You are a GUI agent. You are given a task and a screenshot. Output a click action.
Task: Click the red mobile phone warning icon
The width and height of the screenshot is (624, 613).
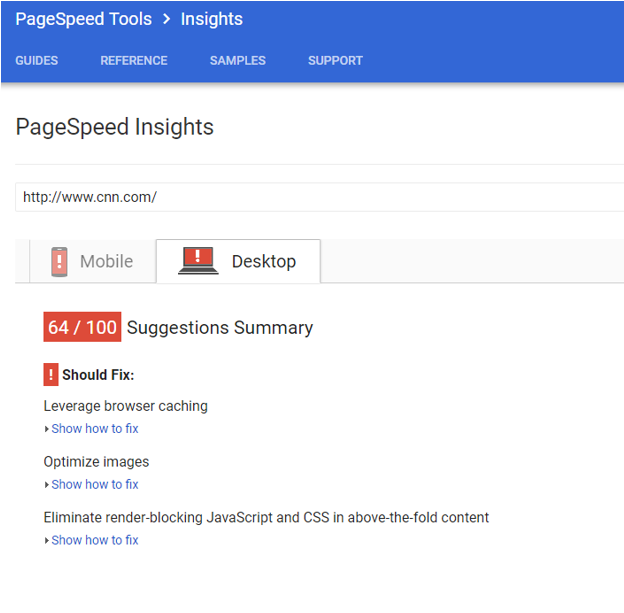coord(59,262)
